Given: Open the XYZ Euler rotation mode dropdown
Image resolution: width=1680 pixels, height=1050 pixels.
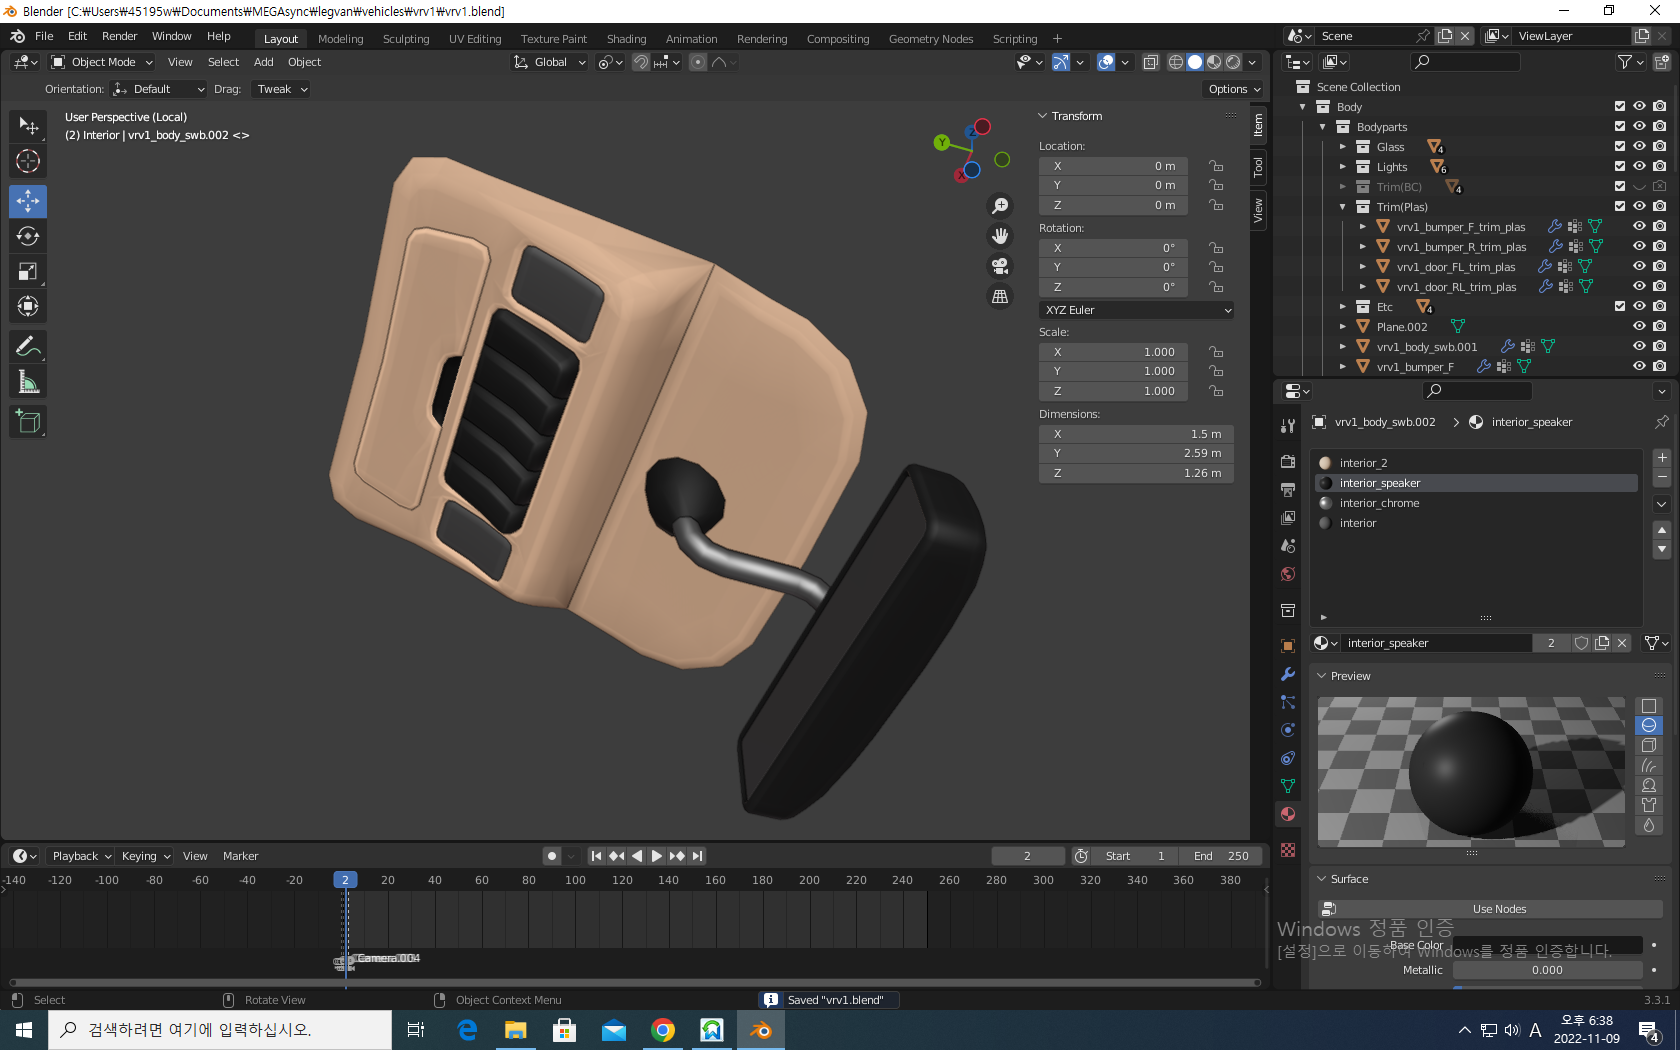Looking at the screenshot, I should [1136, 310].
